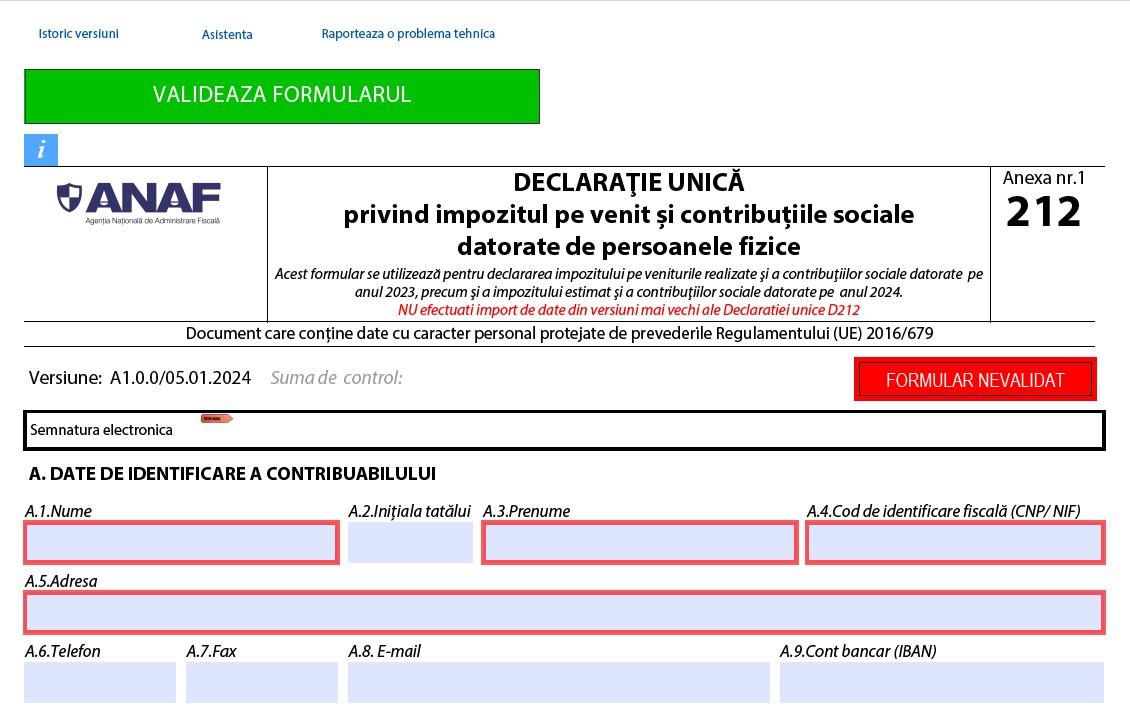Click the Cod de identificare fiscala field

point(954,543)
